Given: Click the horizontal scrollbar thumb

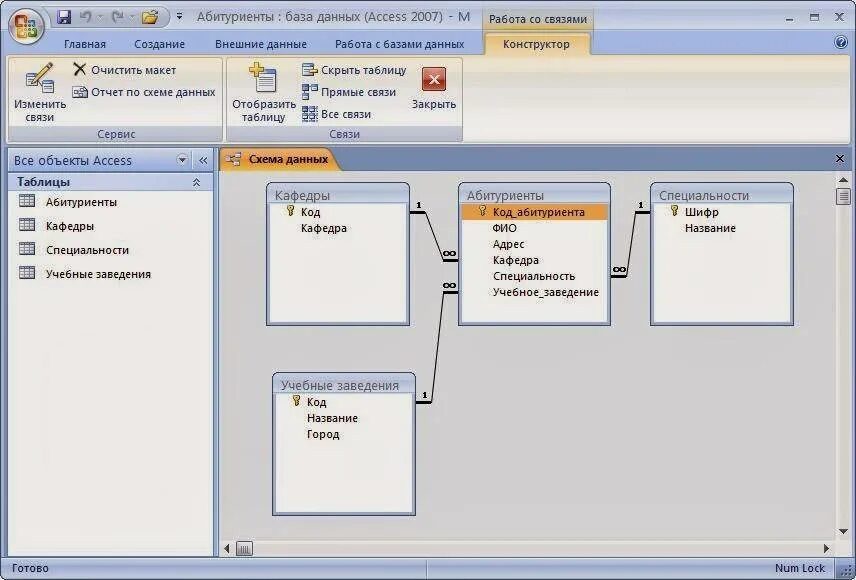Looking at the screenshot, I should point(244,548).
